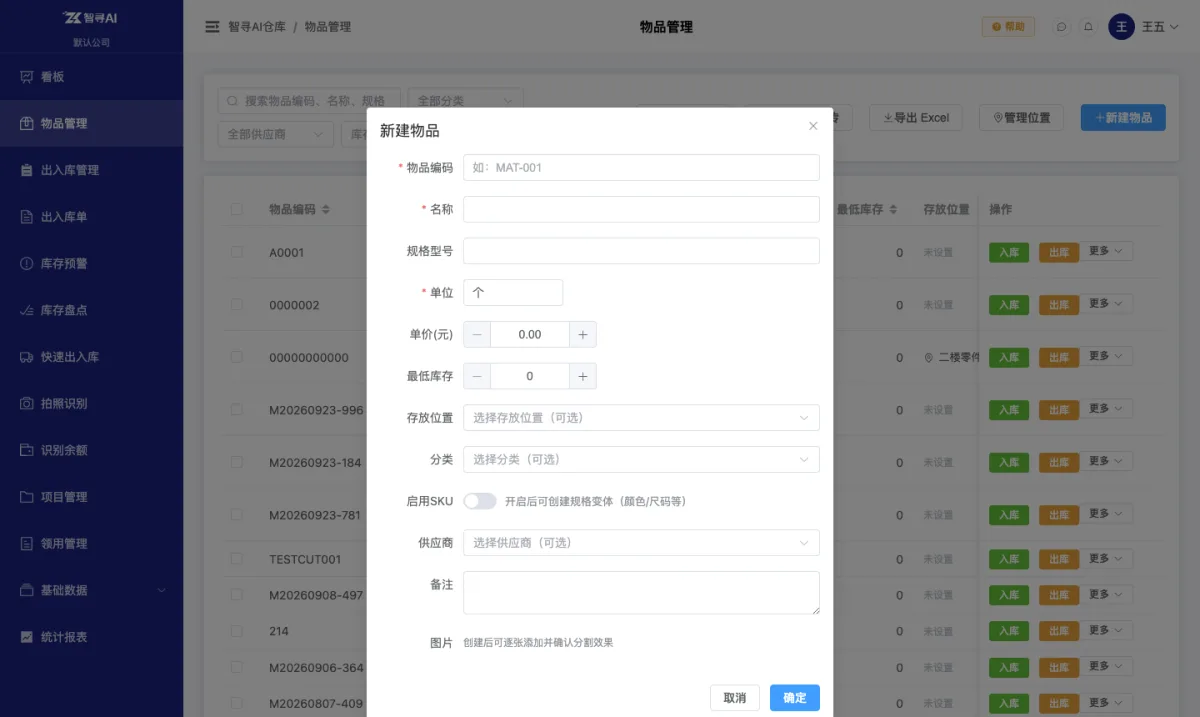The height and width of the screenshot is (717, 1200).
Task: Click 智寻AI仓库 breadcrumb link
Action: (256, 27)
